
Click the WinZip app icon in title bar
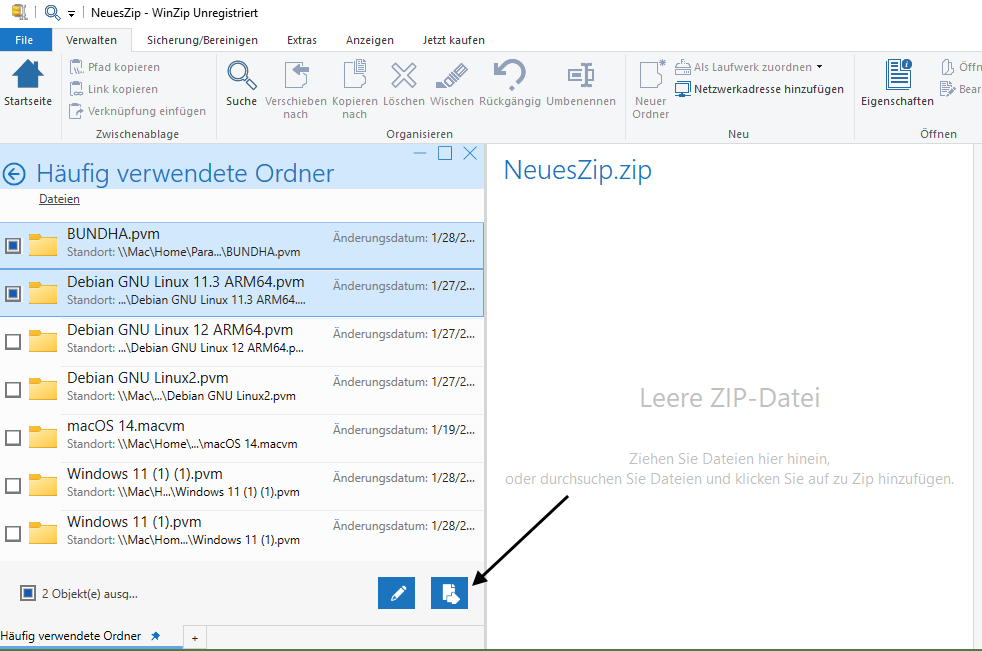(x=19, y=12)
